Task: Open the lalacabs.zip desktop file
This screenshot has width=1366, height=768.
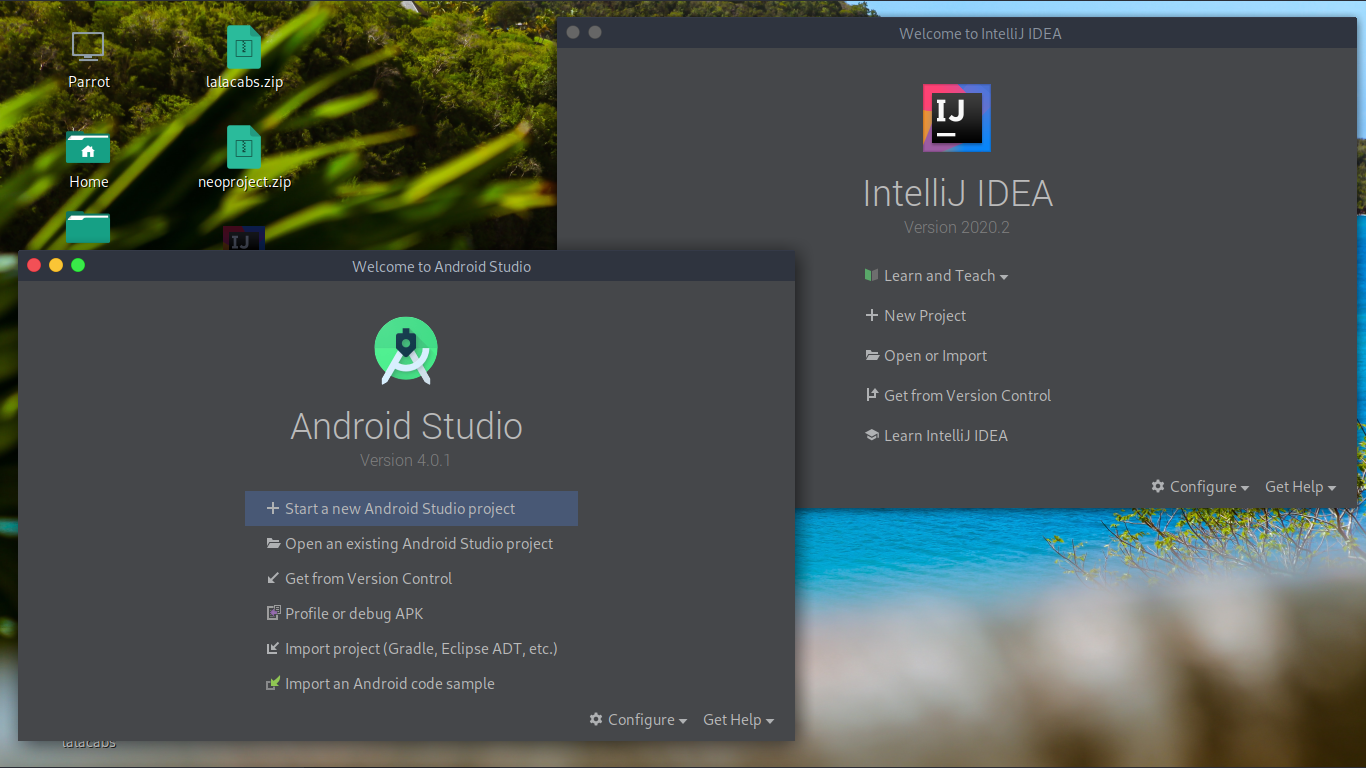Action: coord(243,47)
